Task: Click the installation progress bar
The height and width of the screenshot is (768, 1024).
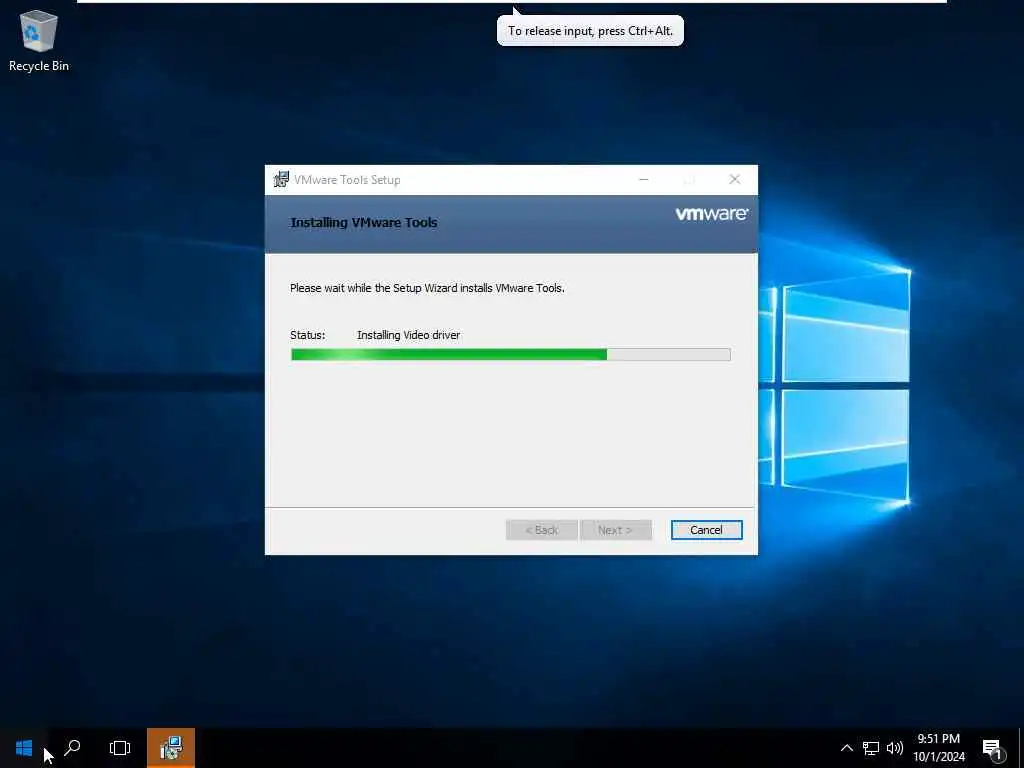Action: tap(511, 354)
